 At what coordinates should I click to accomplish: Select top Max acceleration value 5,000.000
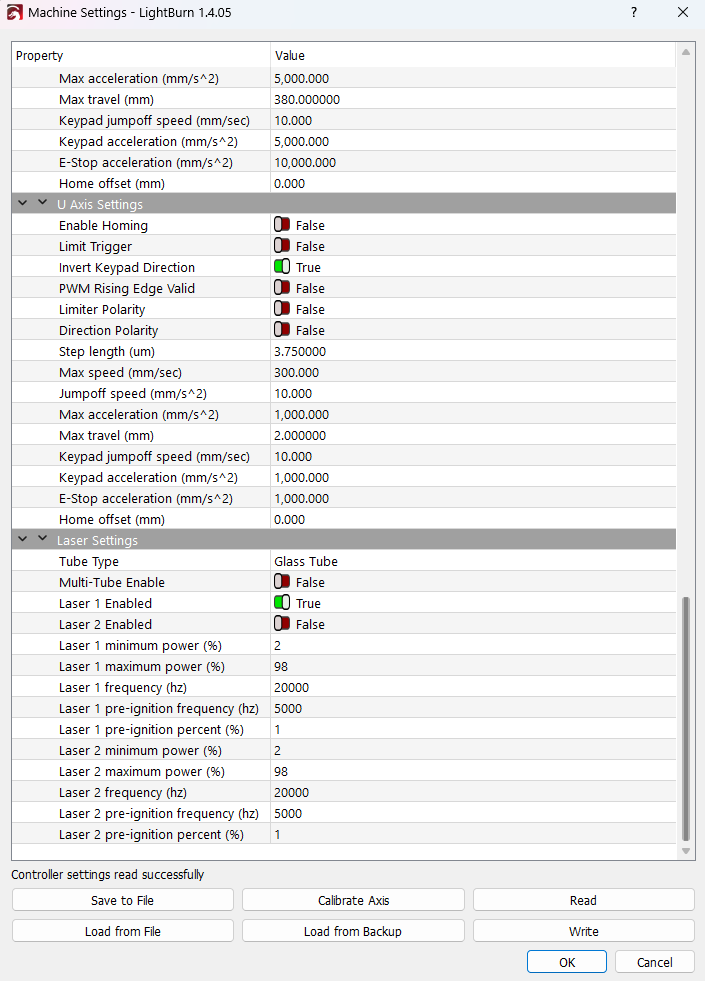click(302, 78)
